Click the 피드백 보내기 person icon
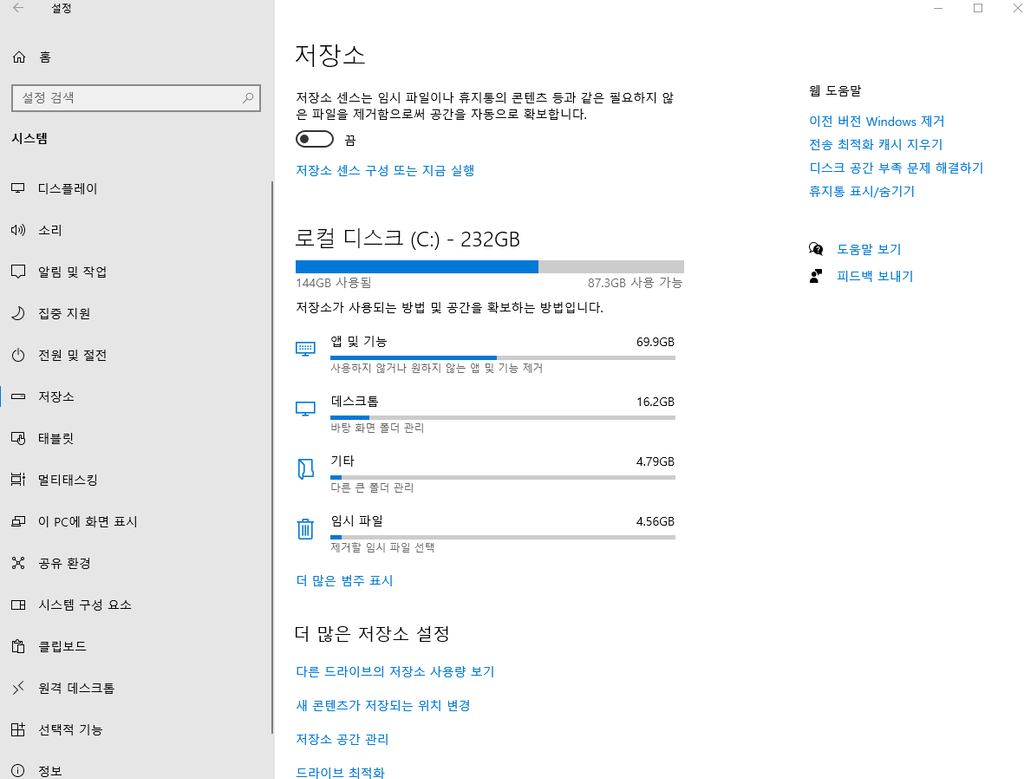1024x779 pixels. [x=816, y=276]
